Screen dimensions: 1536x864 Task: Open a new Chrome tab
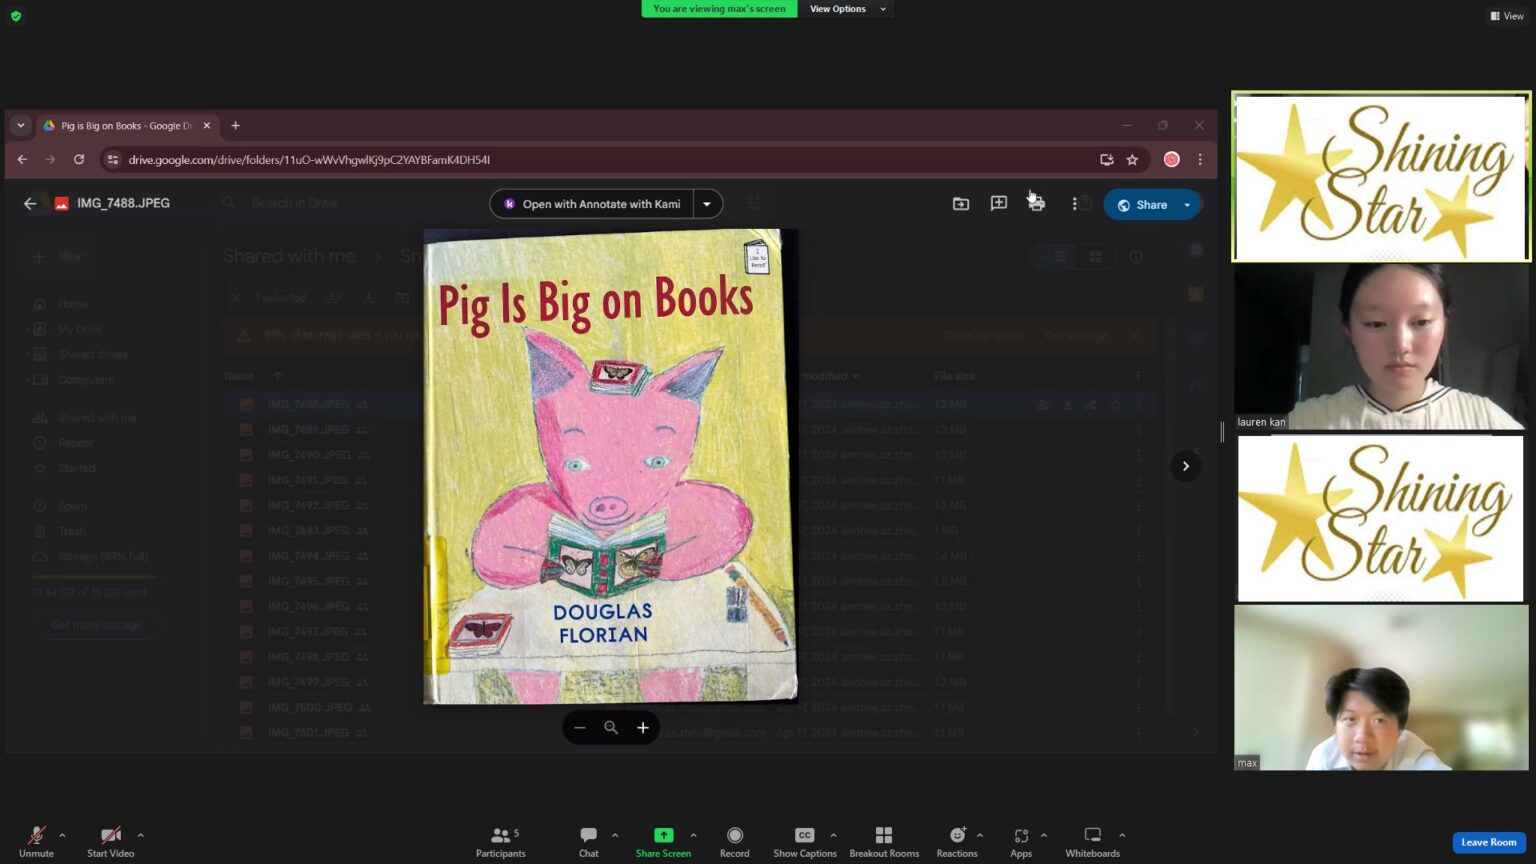click(236, 126)
